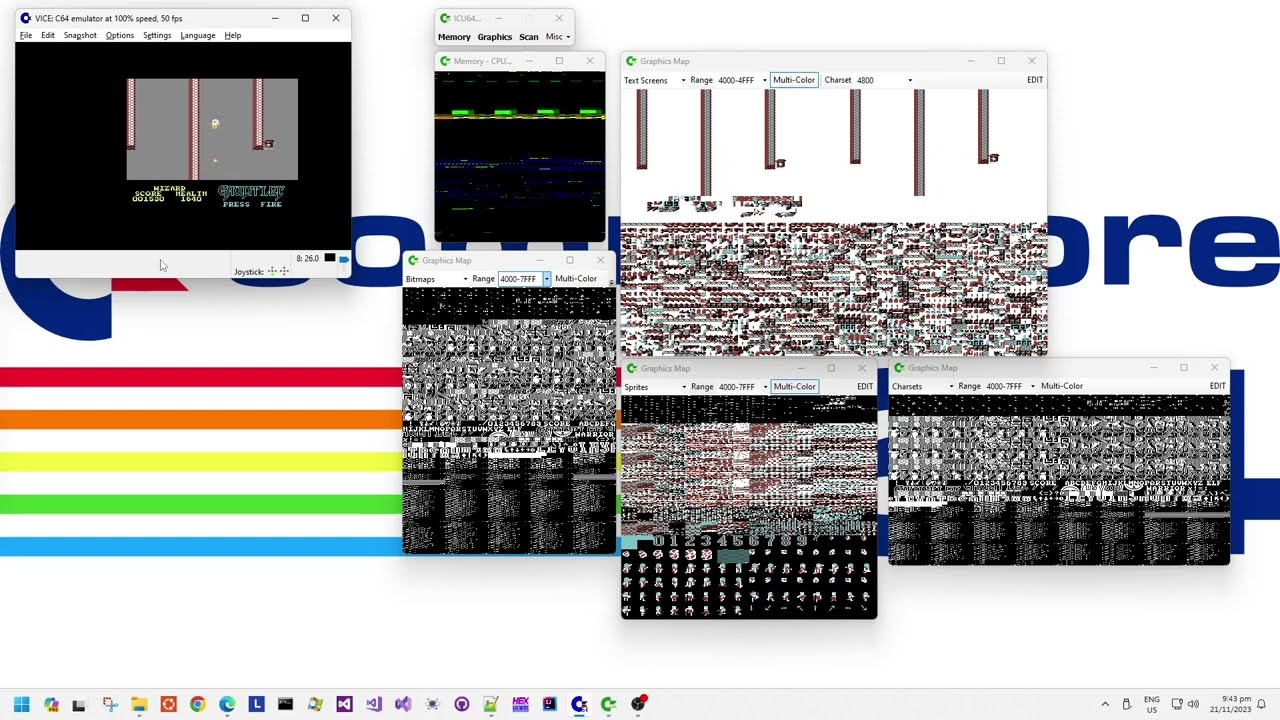Open the File menu in VICE

point(26,35)
